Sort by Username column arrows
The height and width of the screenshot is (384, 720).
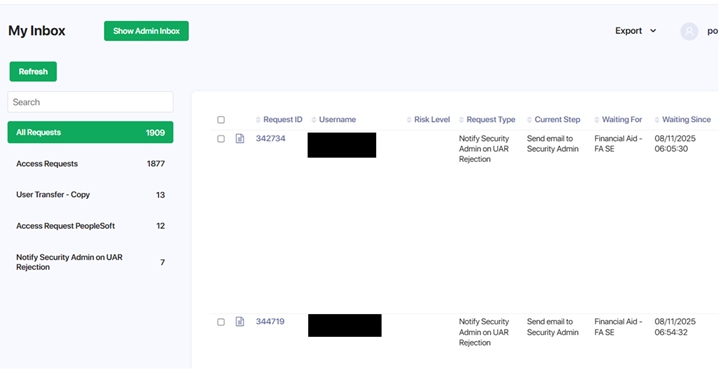pos(314,120)
